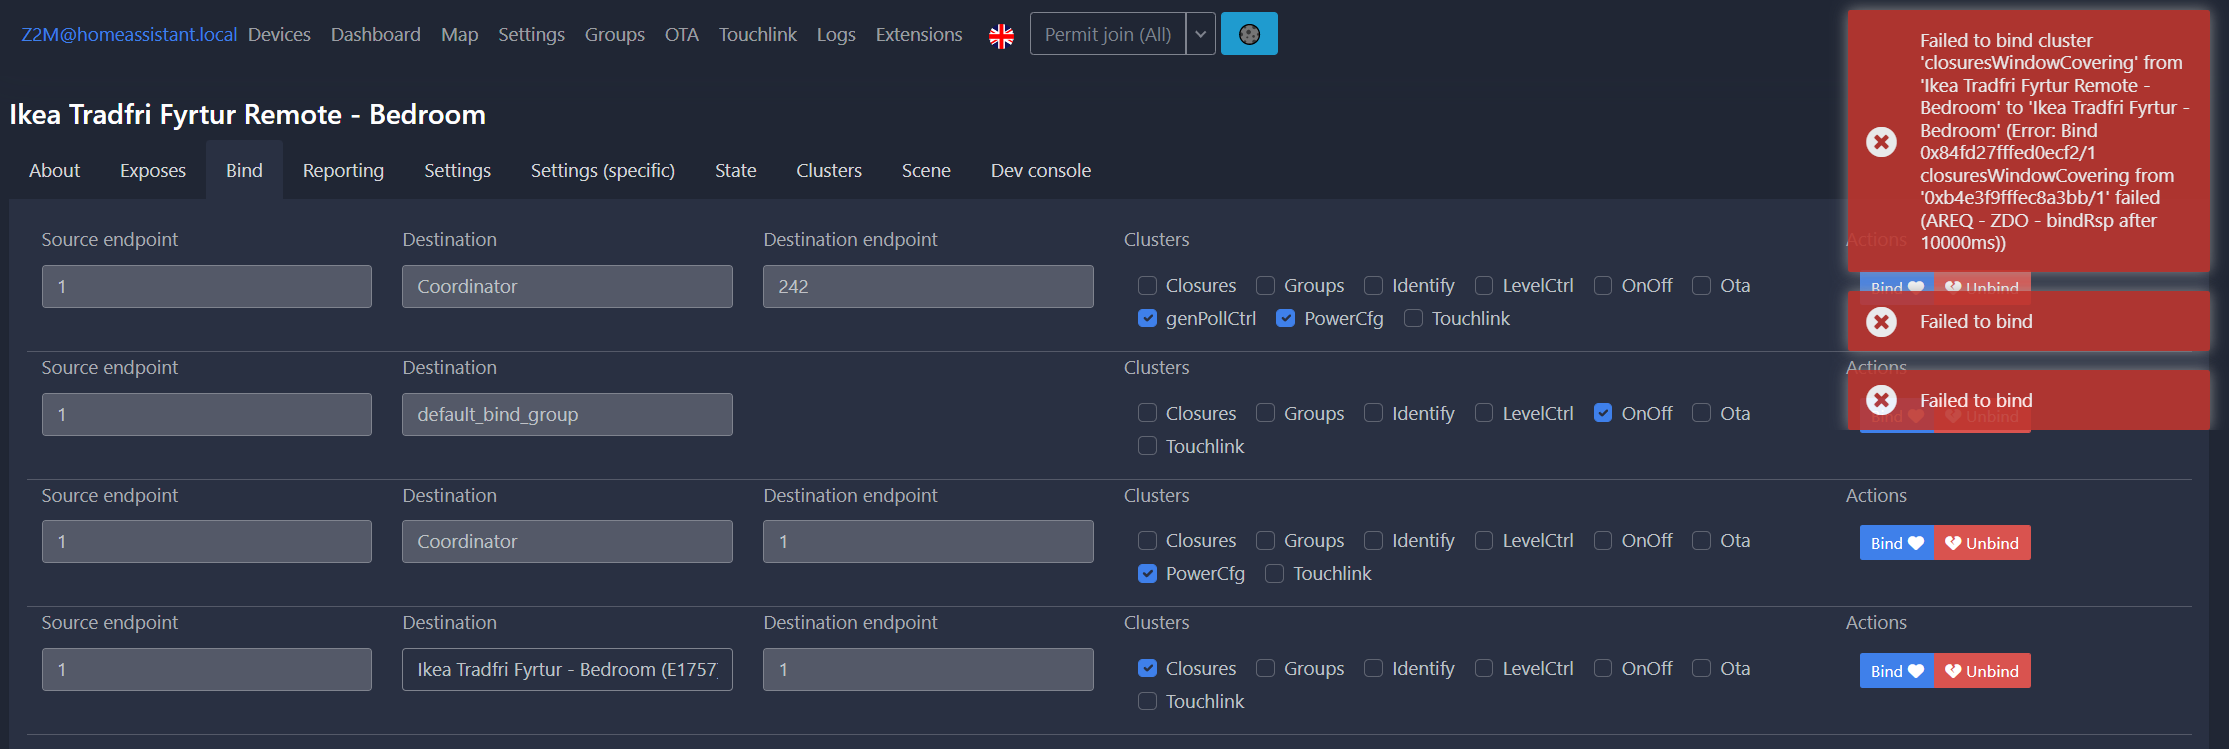Enable LevelCtrl in the default_bind_group row
Viewport: 2229px width, 749px height.
(1484, 413)
